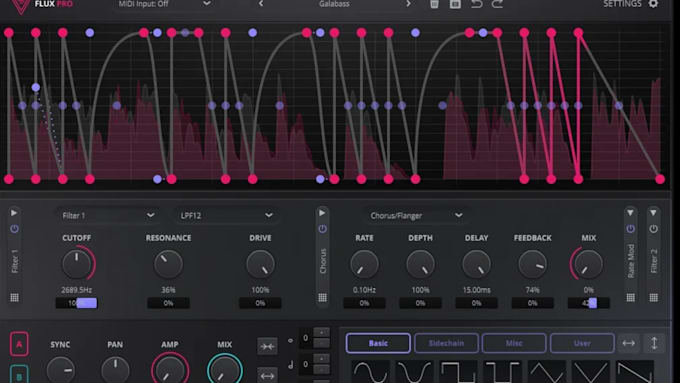Switch to the Misc shapes tab
This screenshot has height=383, width=680.
coord(514,343)
